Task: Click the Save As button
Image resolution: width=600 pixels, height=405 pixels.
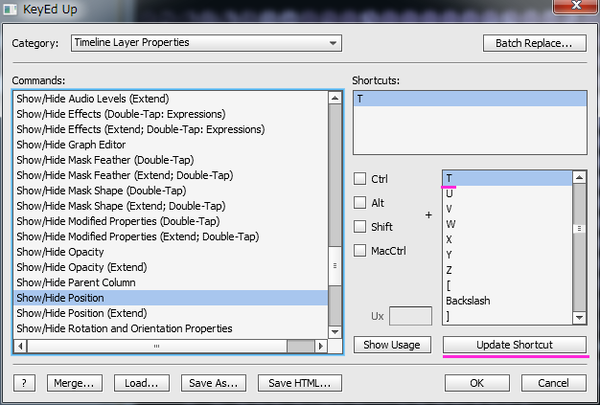Action: (x=213, y=383)
